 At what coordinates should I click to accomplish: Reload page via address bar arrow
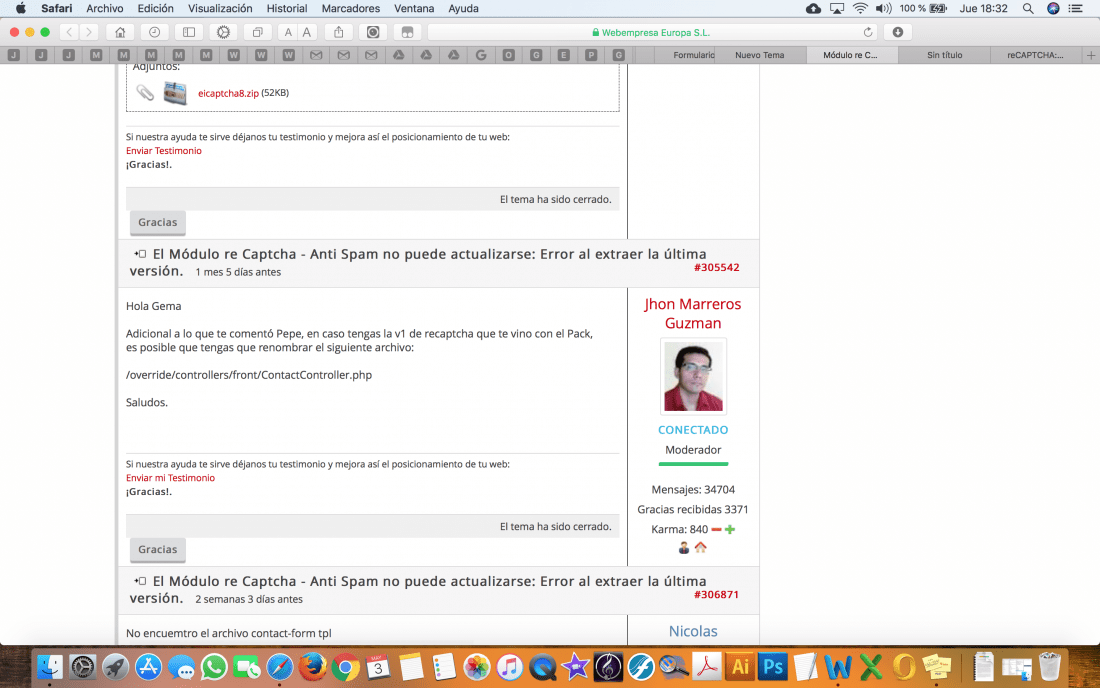pos(868,32)
